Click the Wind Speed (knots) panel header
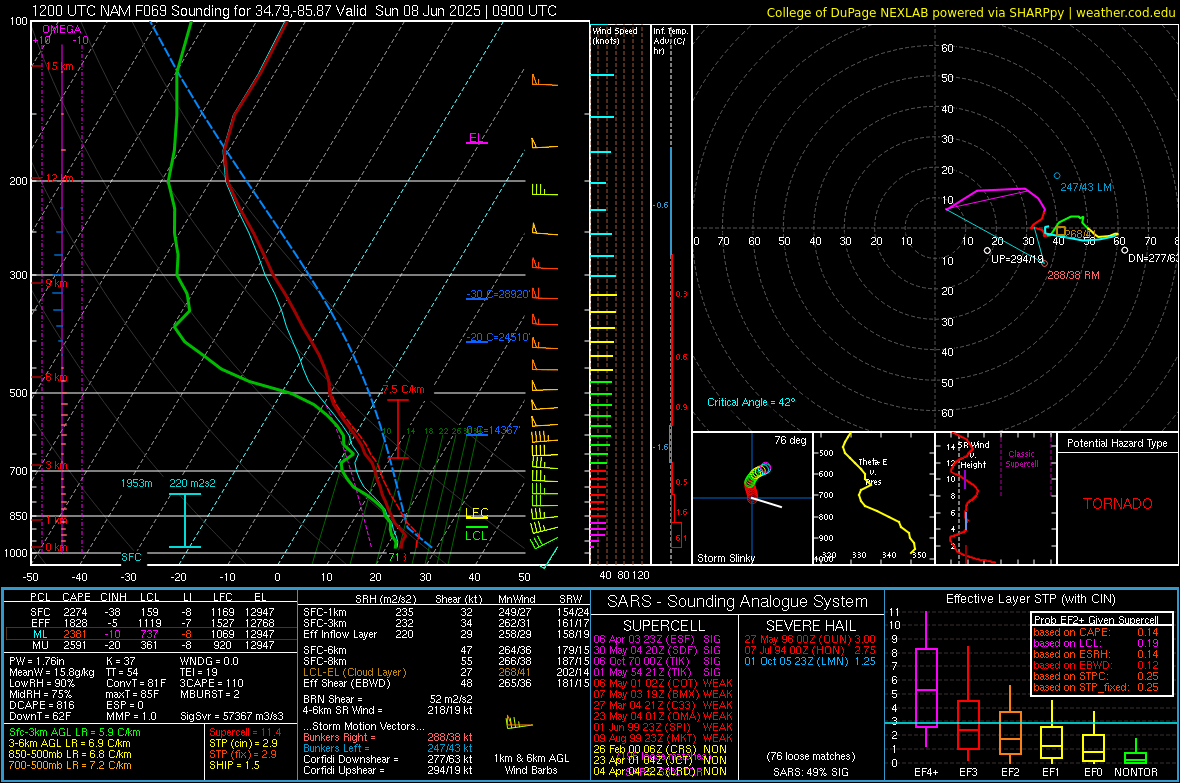The width and height of the screenshot is (1180, 783). (x=615, y=35)
